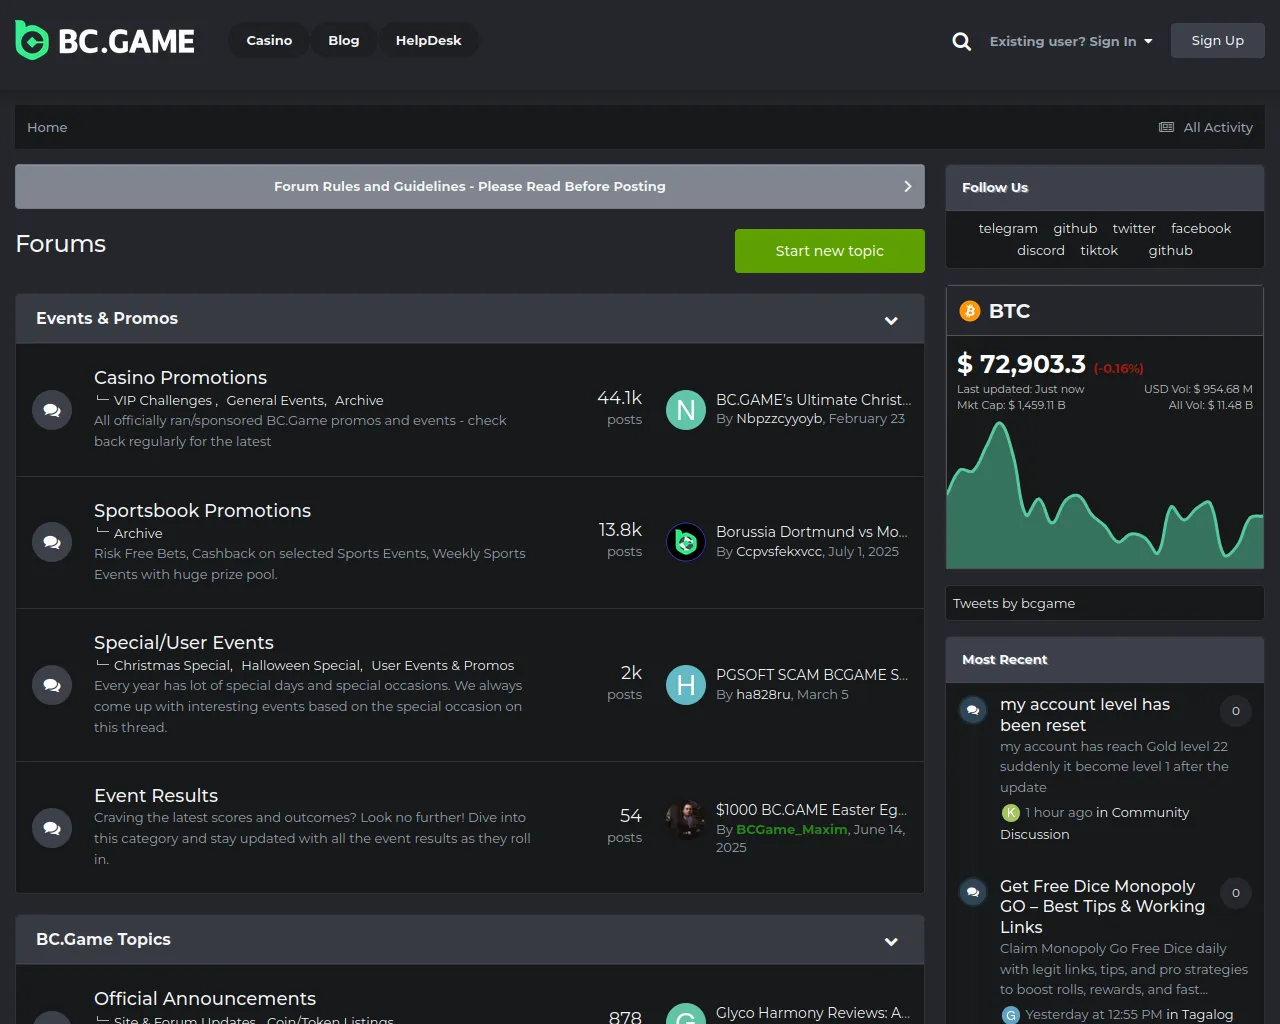Open 'my account level has been reset' topic
Screen dimensions: 1280x1024
(1085, 714)
